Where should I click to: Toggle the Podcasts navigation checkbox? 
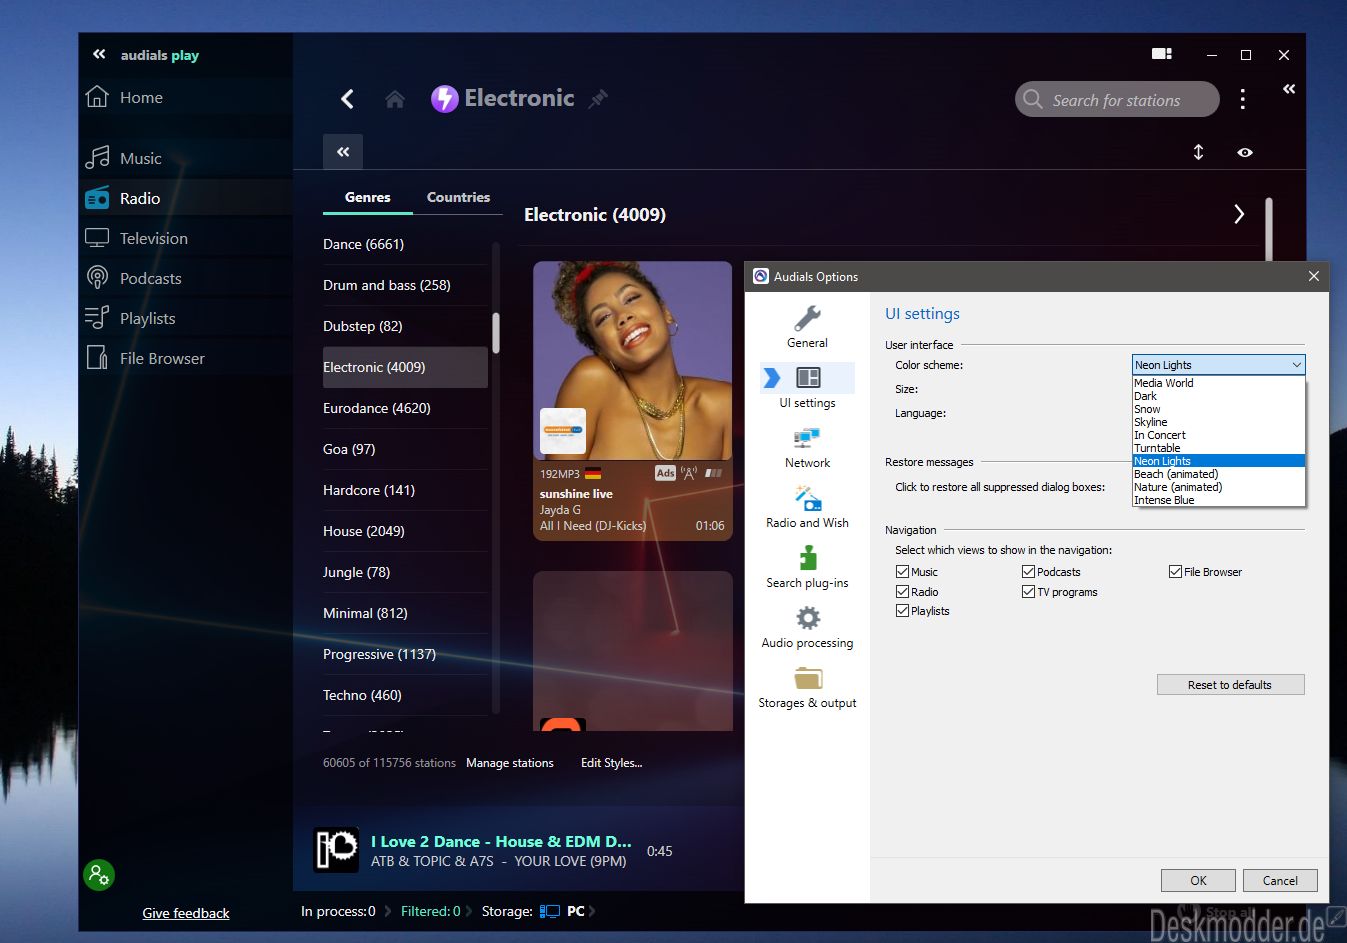[x=1028, y=572]
